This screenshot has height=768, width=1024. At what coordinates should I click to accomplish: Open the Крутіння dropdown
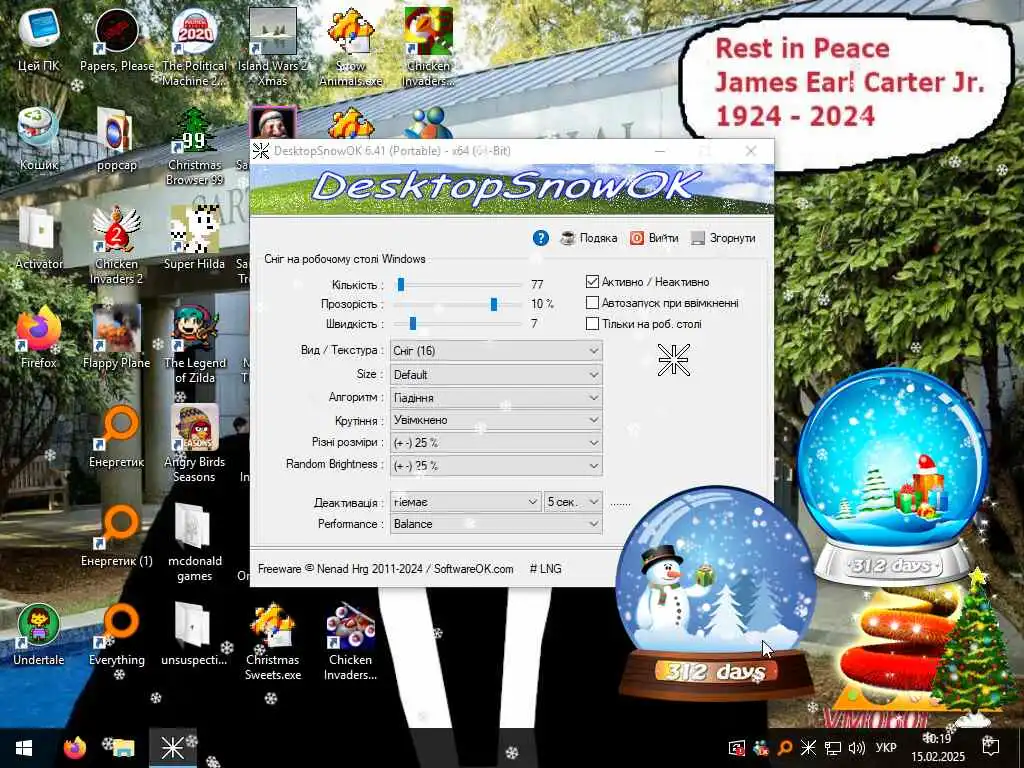point(496,420)
